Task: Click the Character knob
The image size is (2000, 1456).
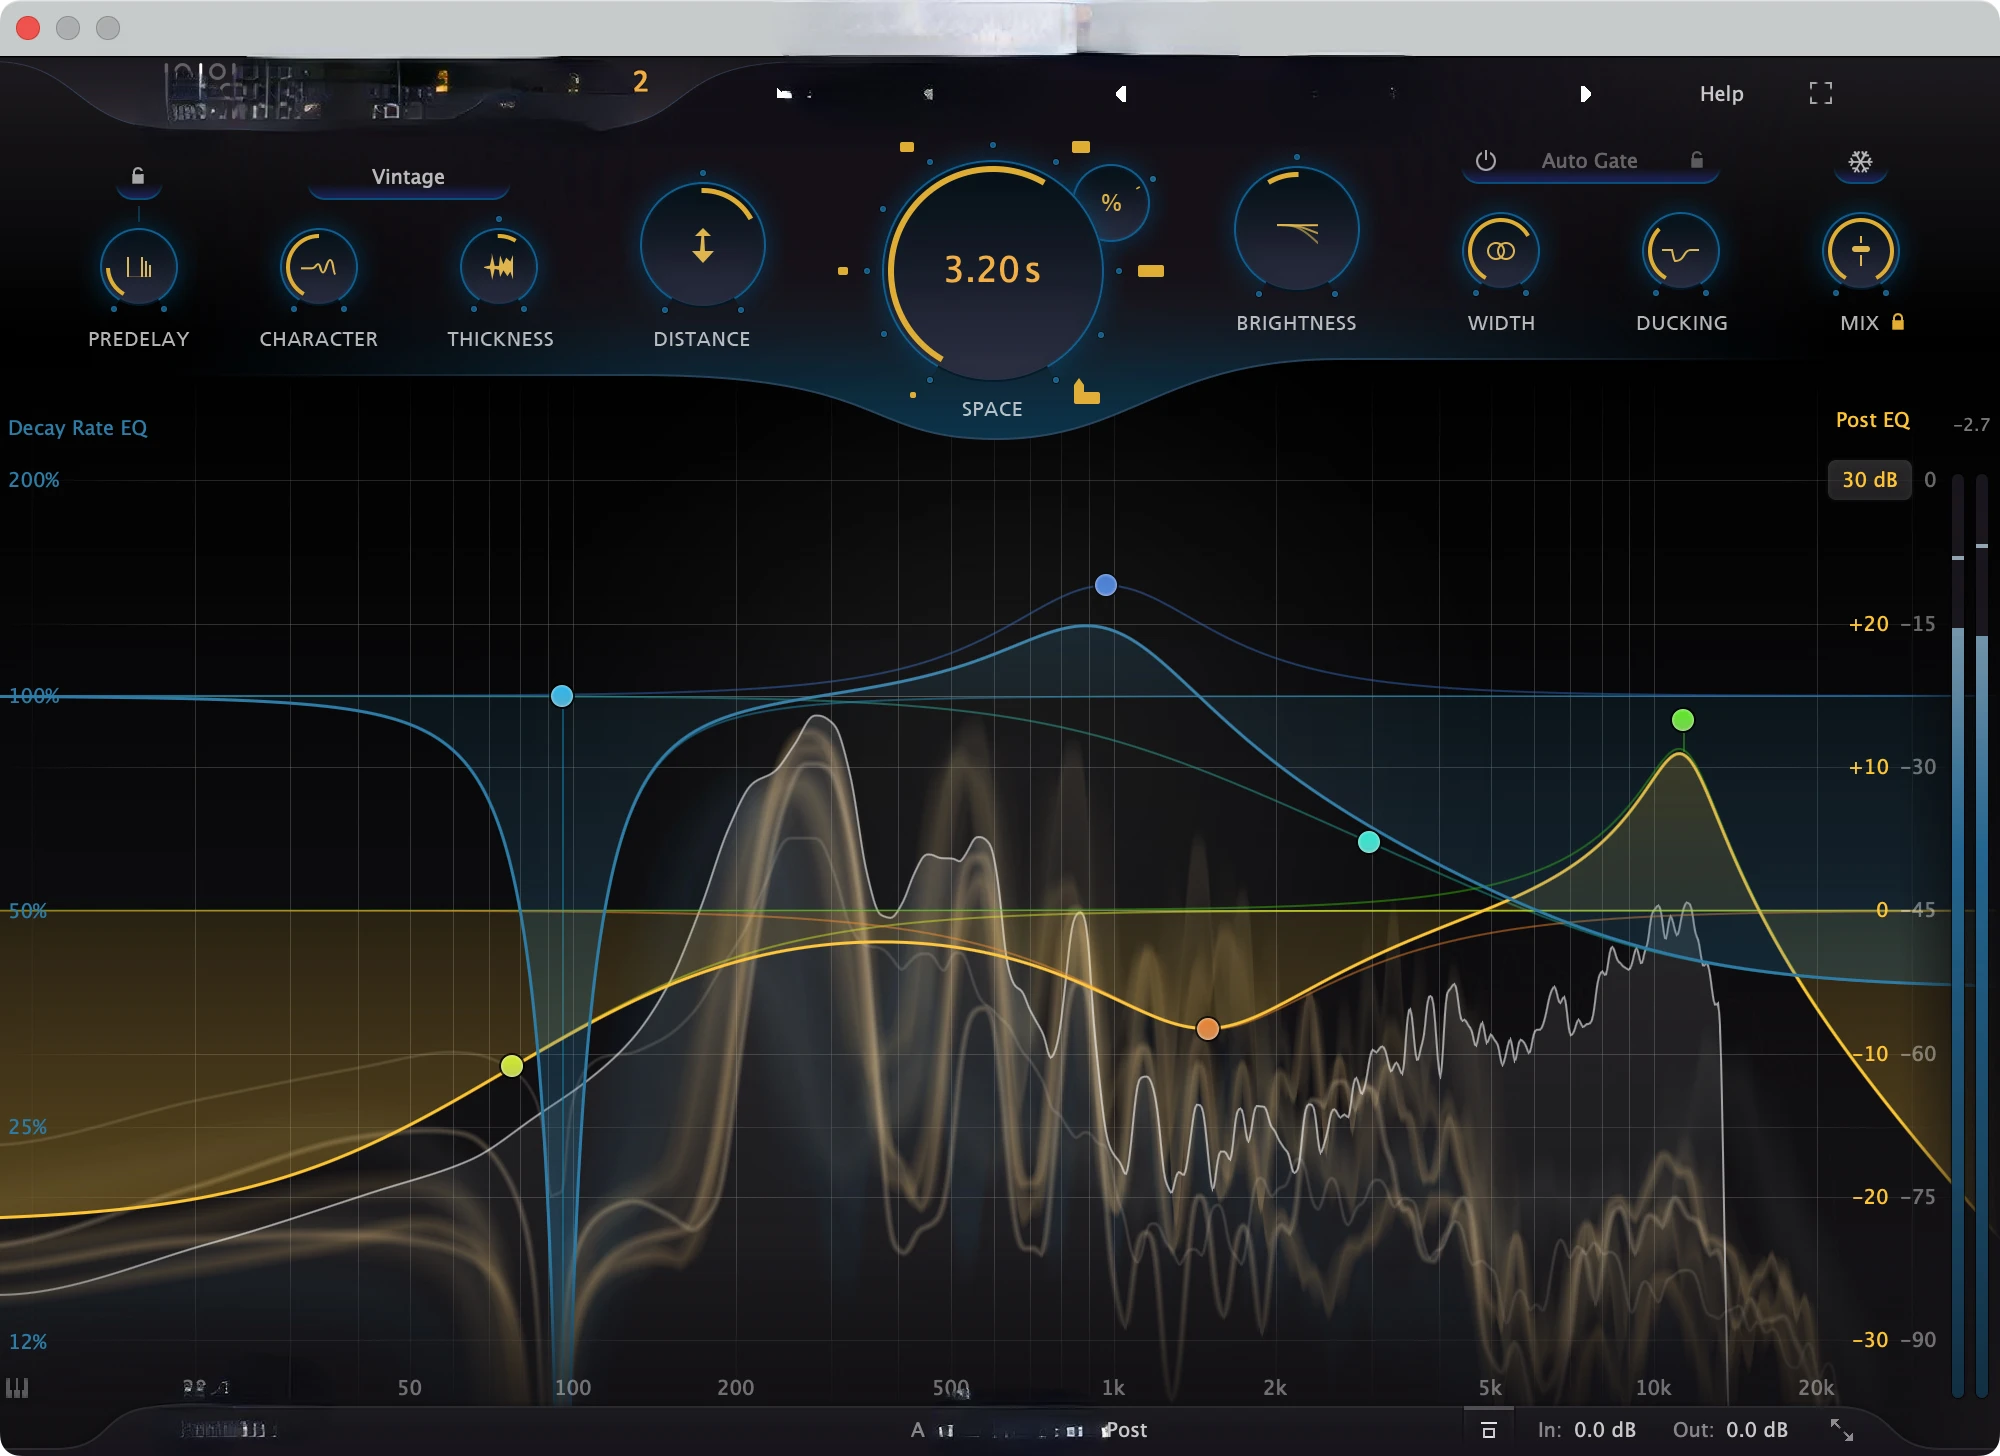Action: pyautogui.click(x=319, y=267)
